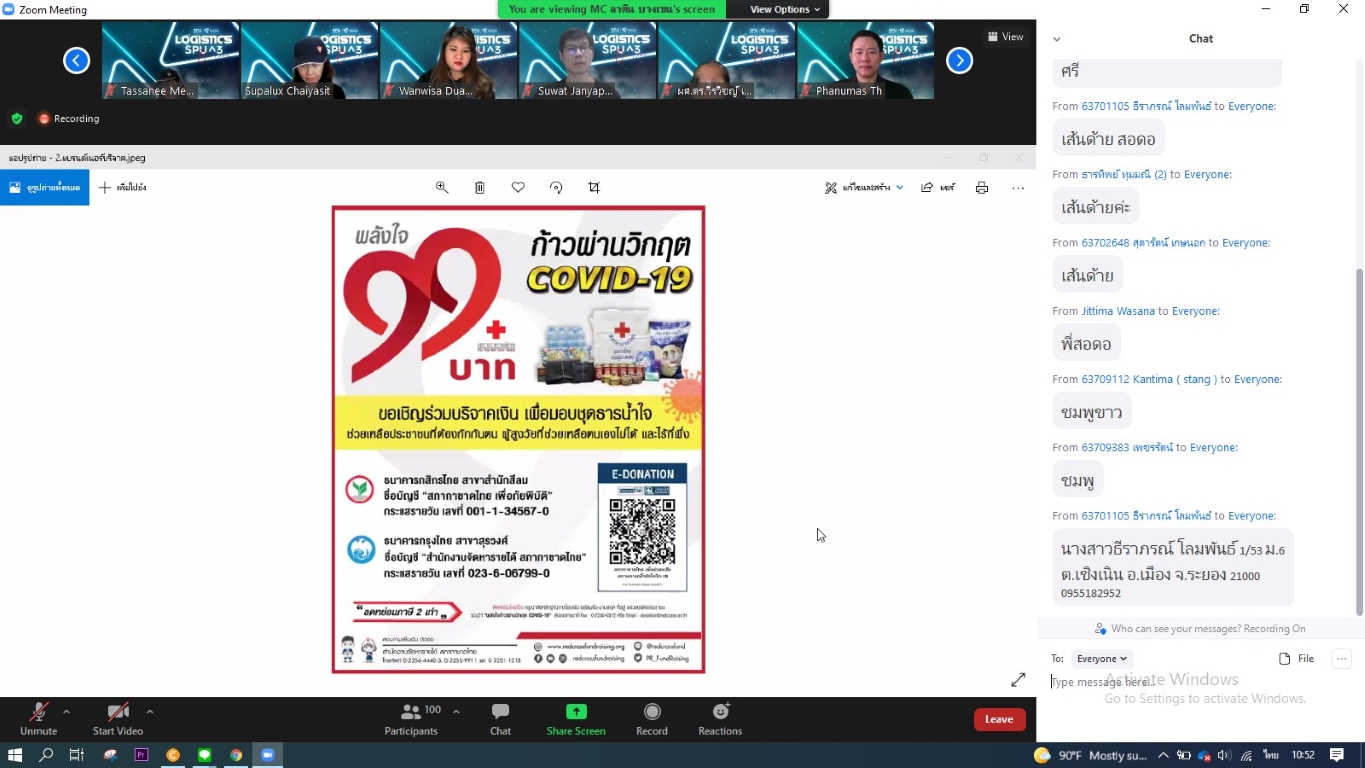1365x768 pixels.
Task: Click the Print icon in Photos
Action: pos(982,187)
